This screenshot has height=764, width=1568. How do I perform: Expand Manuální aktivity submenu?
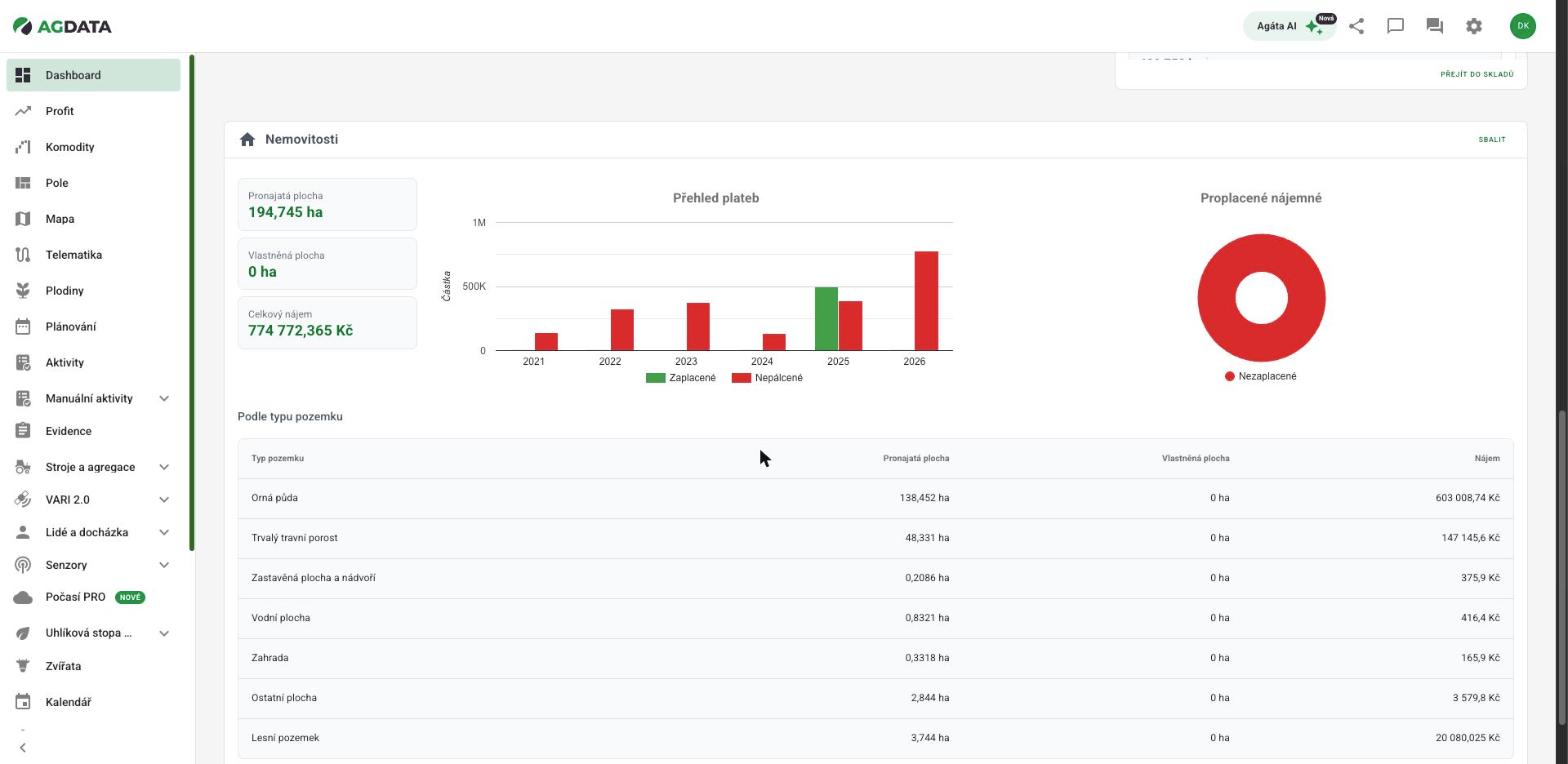tap(164, 399)
